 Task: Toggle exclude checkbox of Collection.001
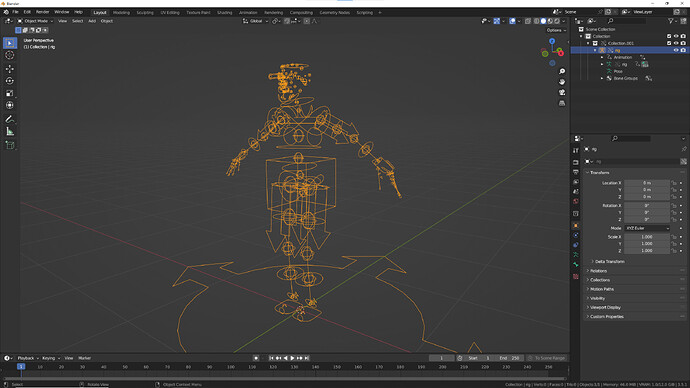tap(669, 43)
